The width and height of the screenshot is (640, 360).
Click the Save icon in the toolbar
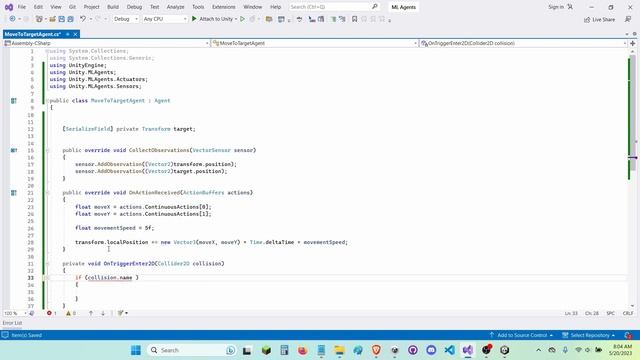point(62,19)
